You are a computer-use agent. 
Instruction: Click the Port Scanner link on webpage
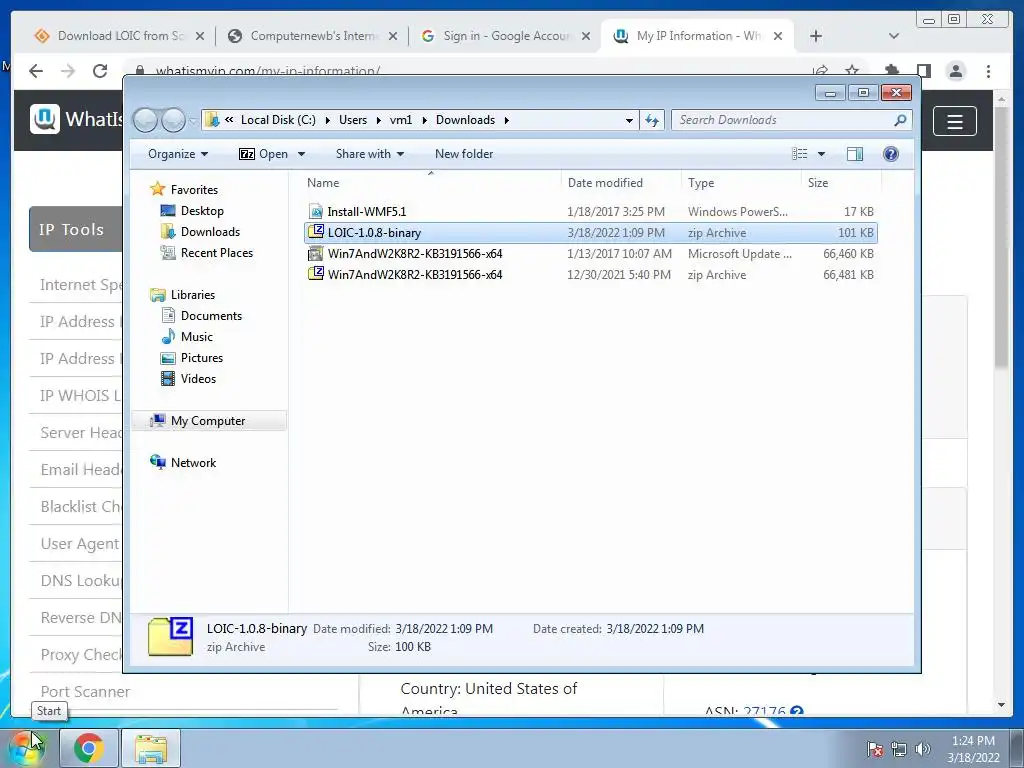tap(86, 691)
